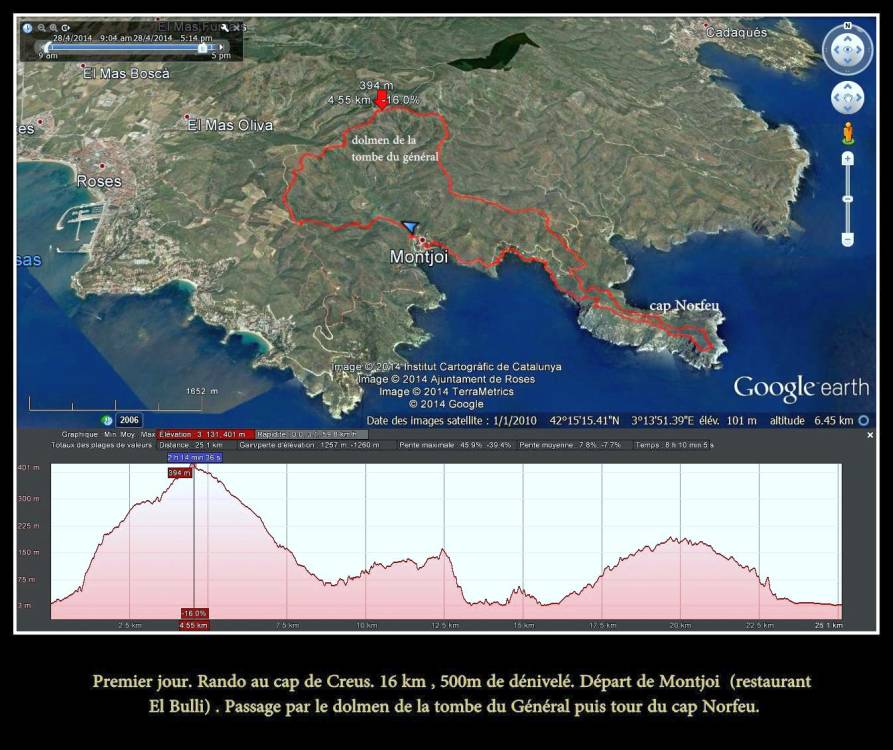
Task: Select the Rapidité metric in the profile
Action: pos(272,434)
